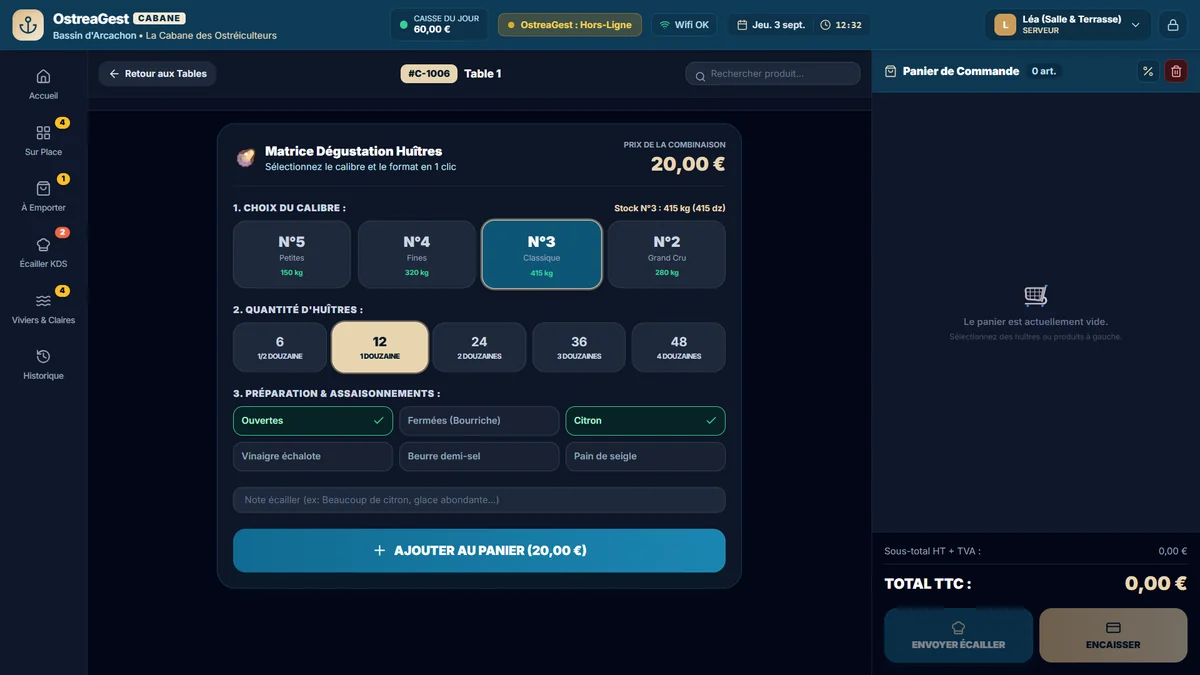This screenshot has width=1200, height=675.
Task: Click the OstreaGest Hors-Ligne status badge
Action: coord(570,25)
